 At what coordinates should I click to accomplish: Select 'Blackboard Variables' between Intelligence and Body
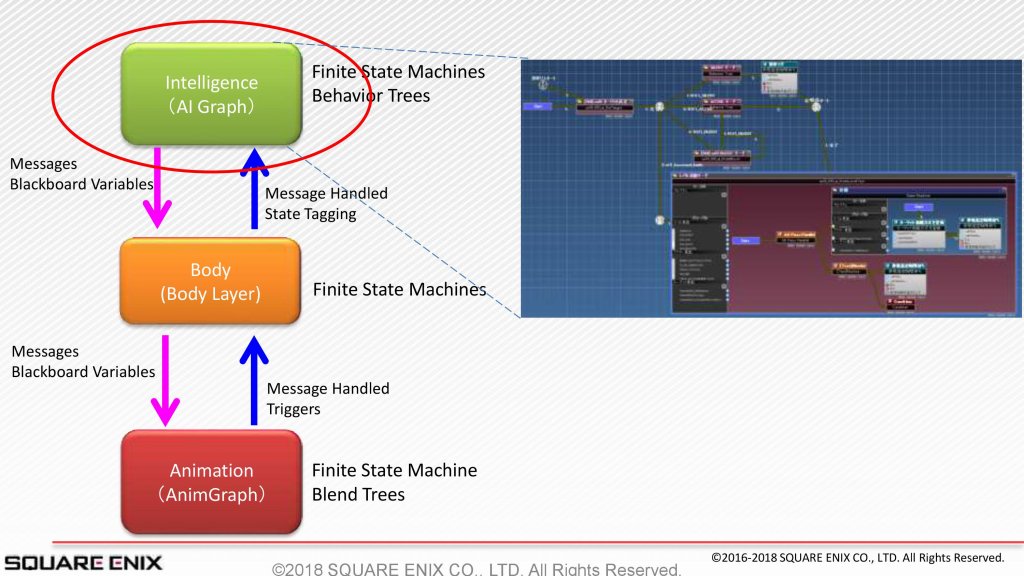(82, 184)
